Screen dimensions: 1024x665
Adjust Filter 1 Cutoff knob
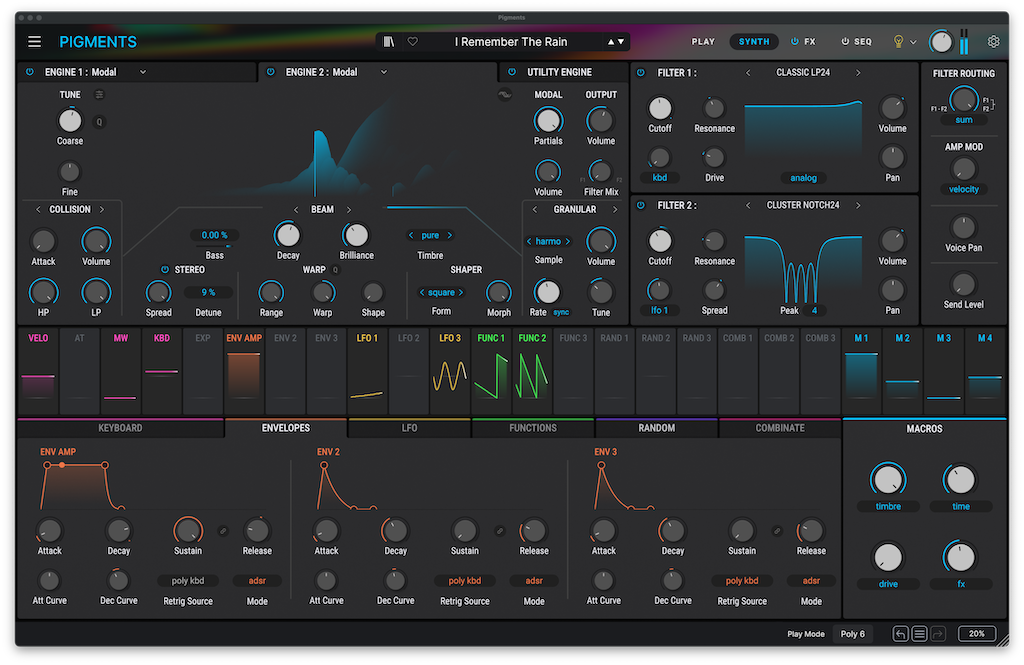[660, 108]
